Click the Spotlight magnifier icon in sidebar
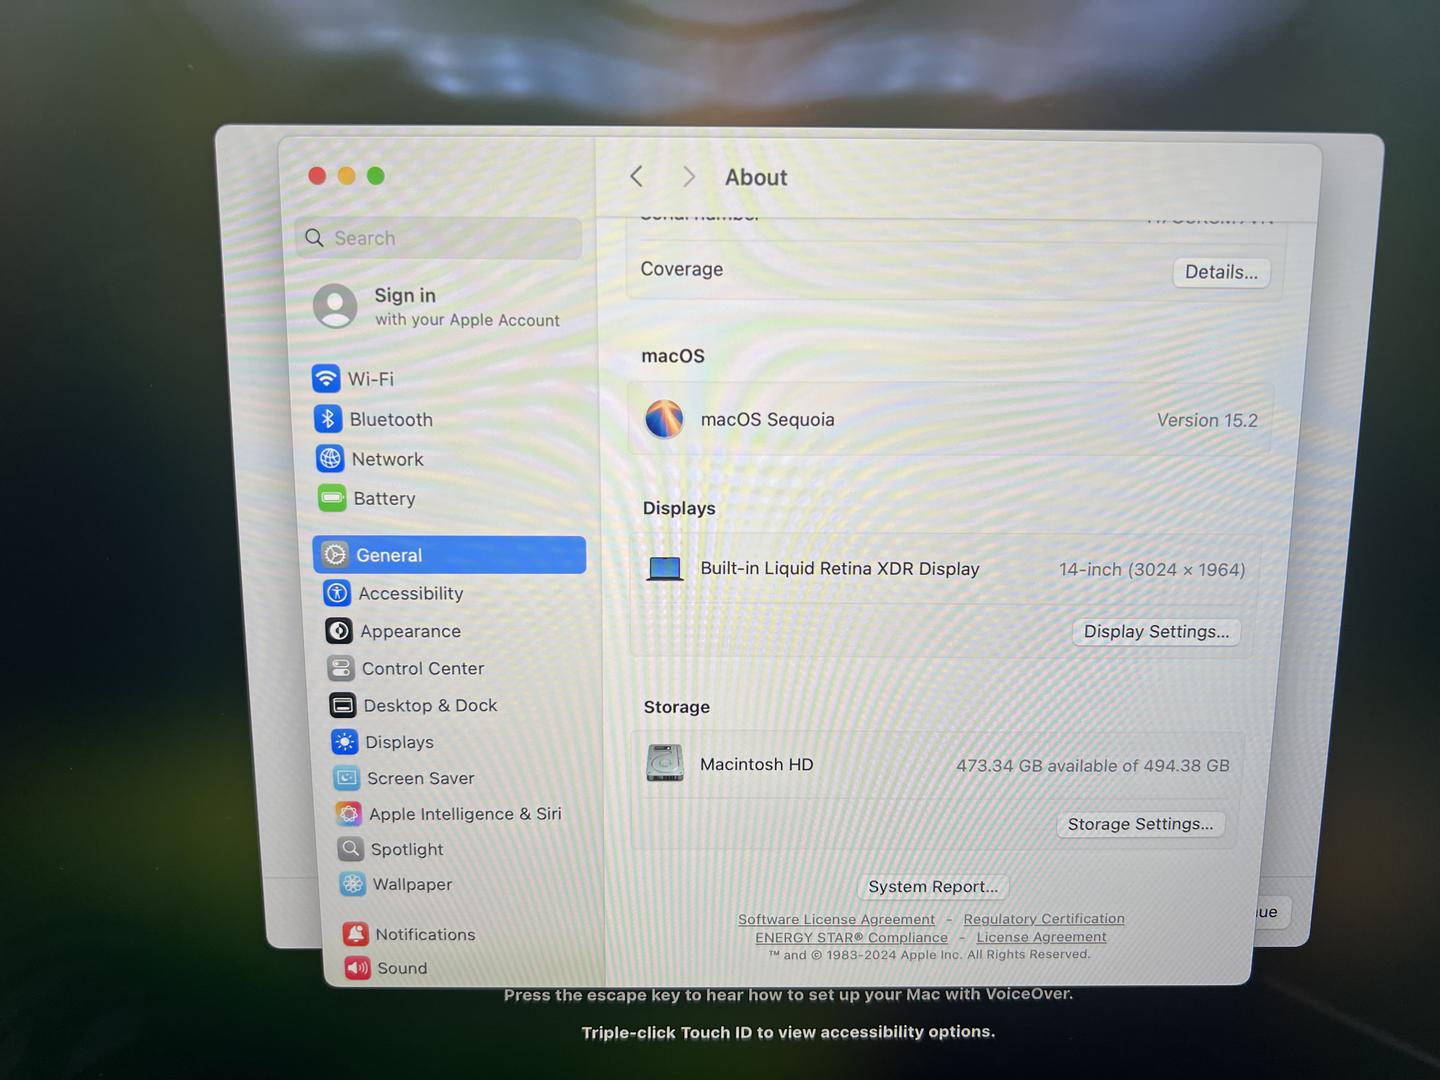This screenshot has height=1080, width=1440. pos(351,849)
